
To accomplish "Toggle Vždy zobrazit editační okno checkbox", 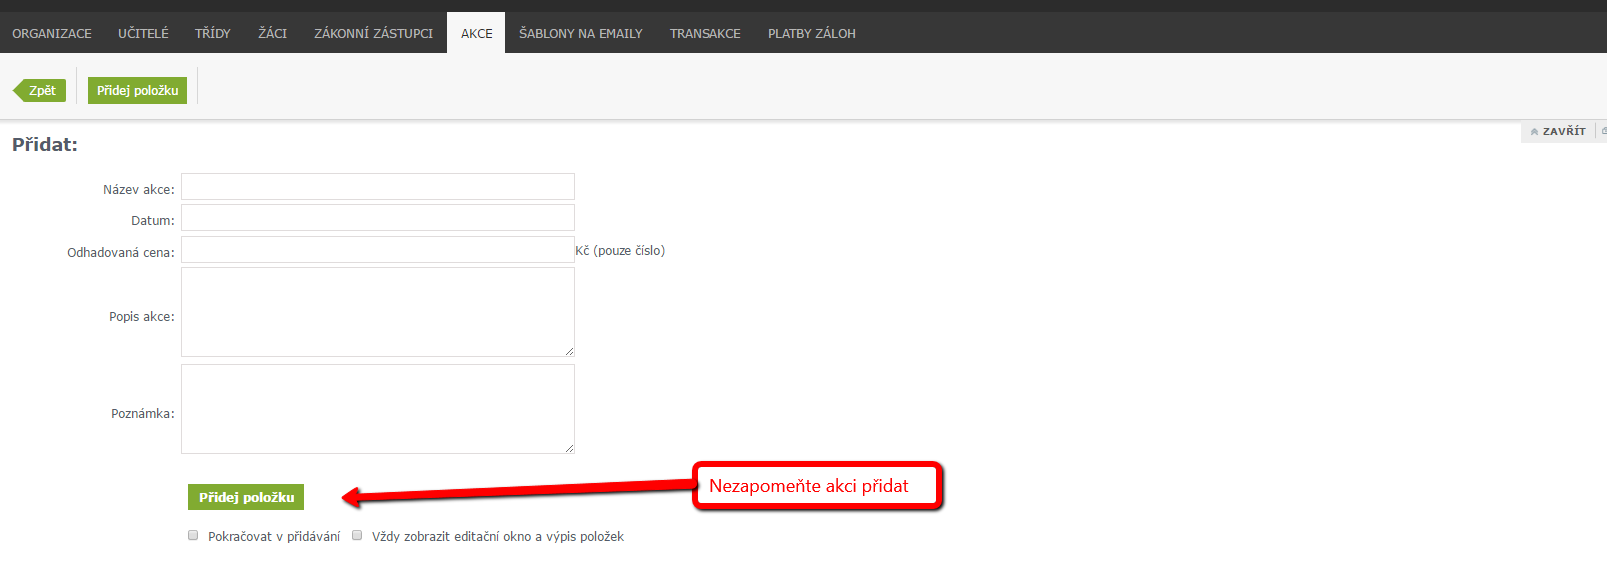I will tap(357, 535).
